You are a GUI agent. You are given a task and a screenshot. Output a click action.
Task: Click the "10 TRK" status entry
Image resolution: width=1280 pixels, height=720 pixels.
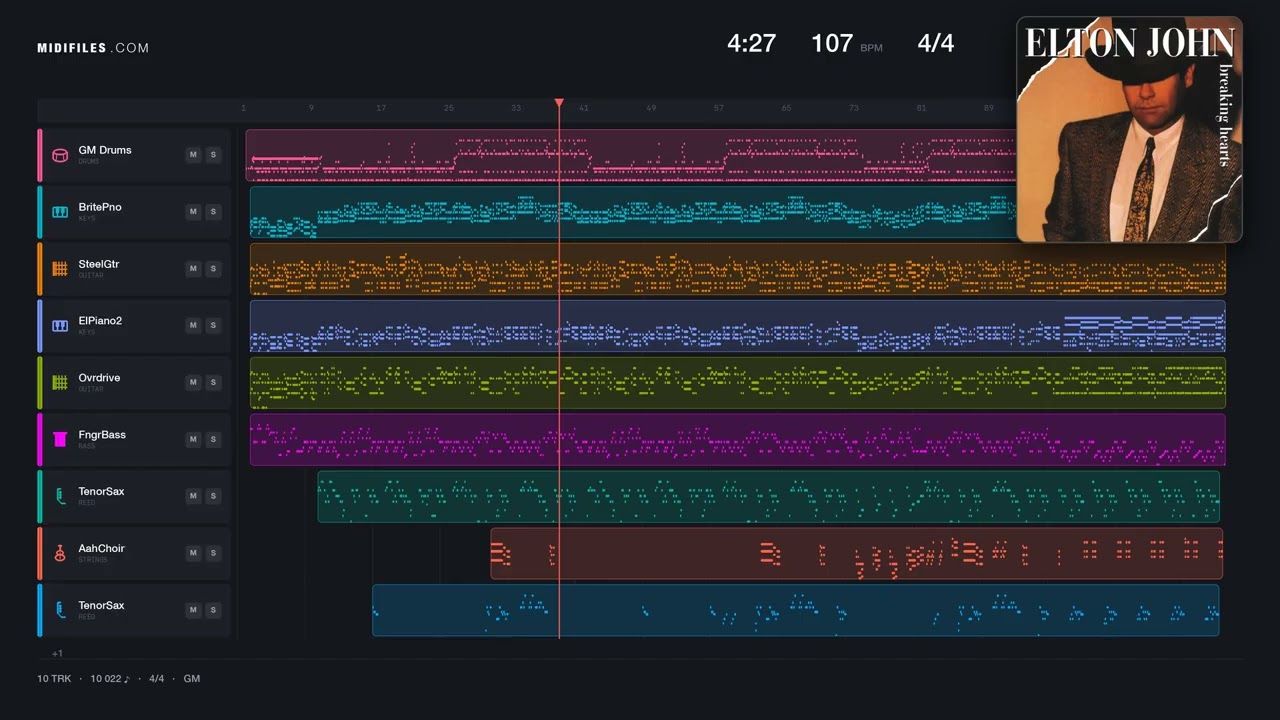coord(54,679)
